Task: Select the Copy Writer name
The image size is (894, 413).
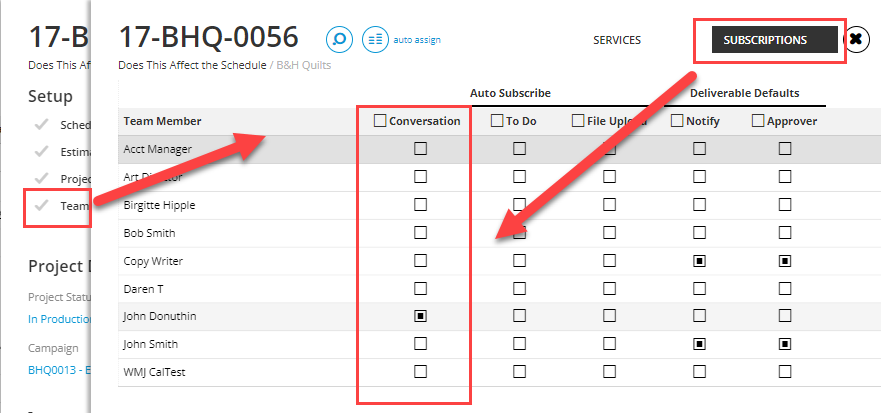Action: [153, 261]
